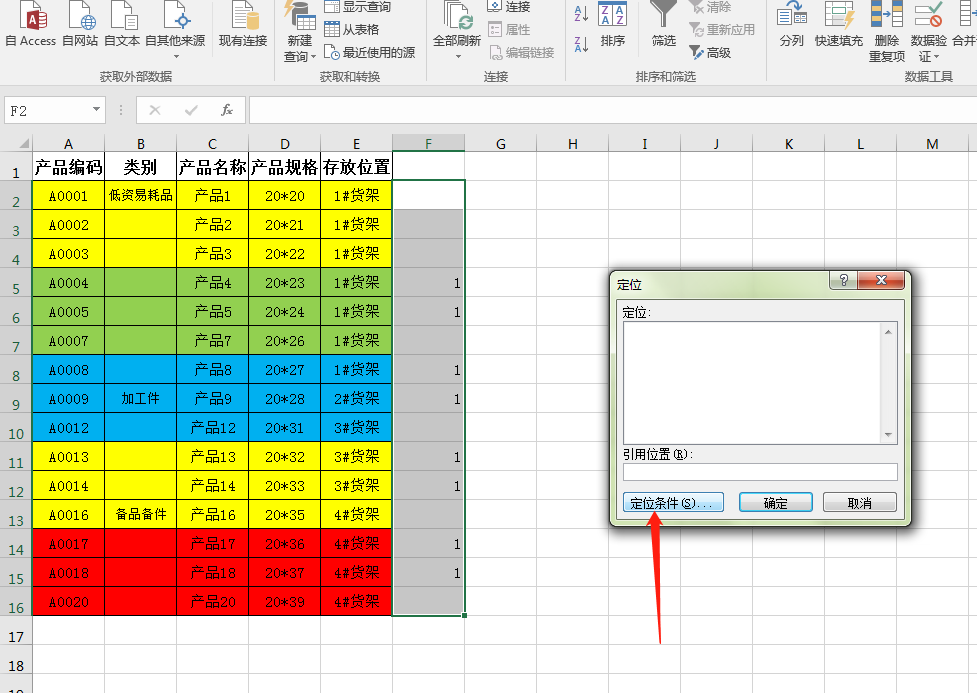977x693 pixels.
Task: Click the 自网站 import icon
Action: click(x=80, y=24)
